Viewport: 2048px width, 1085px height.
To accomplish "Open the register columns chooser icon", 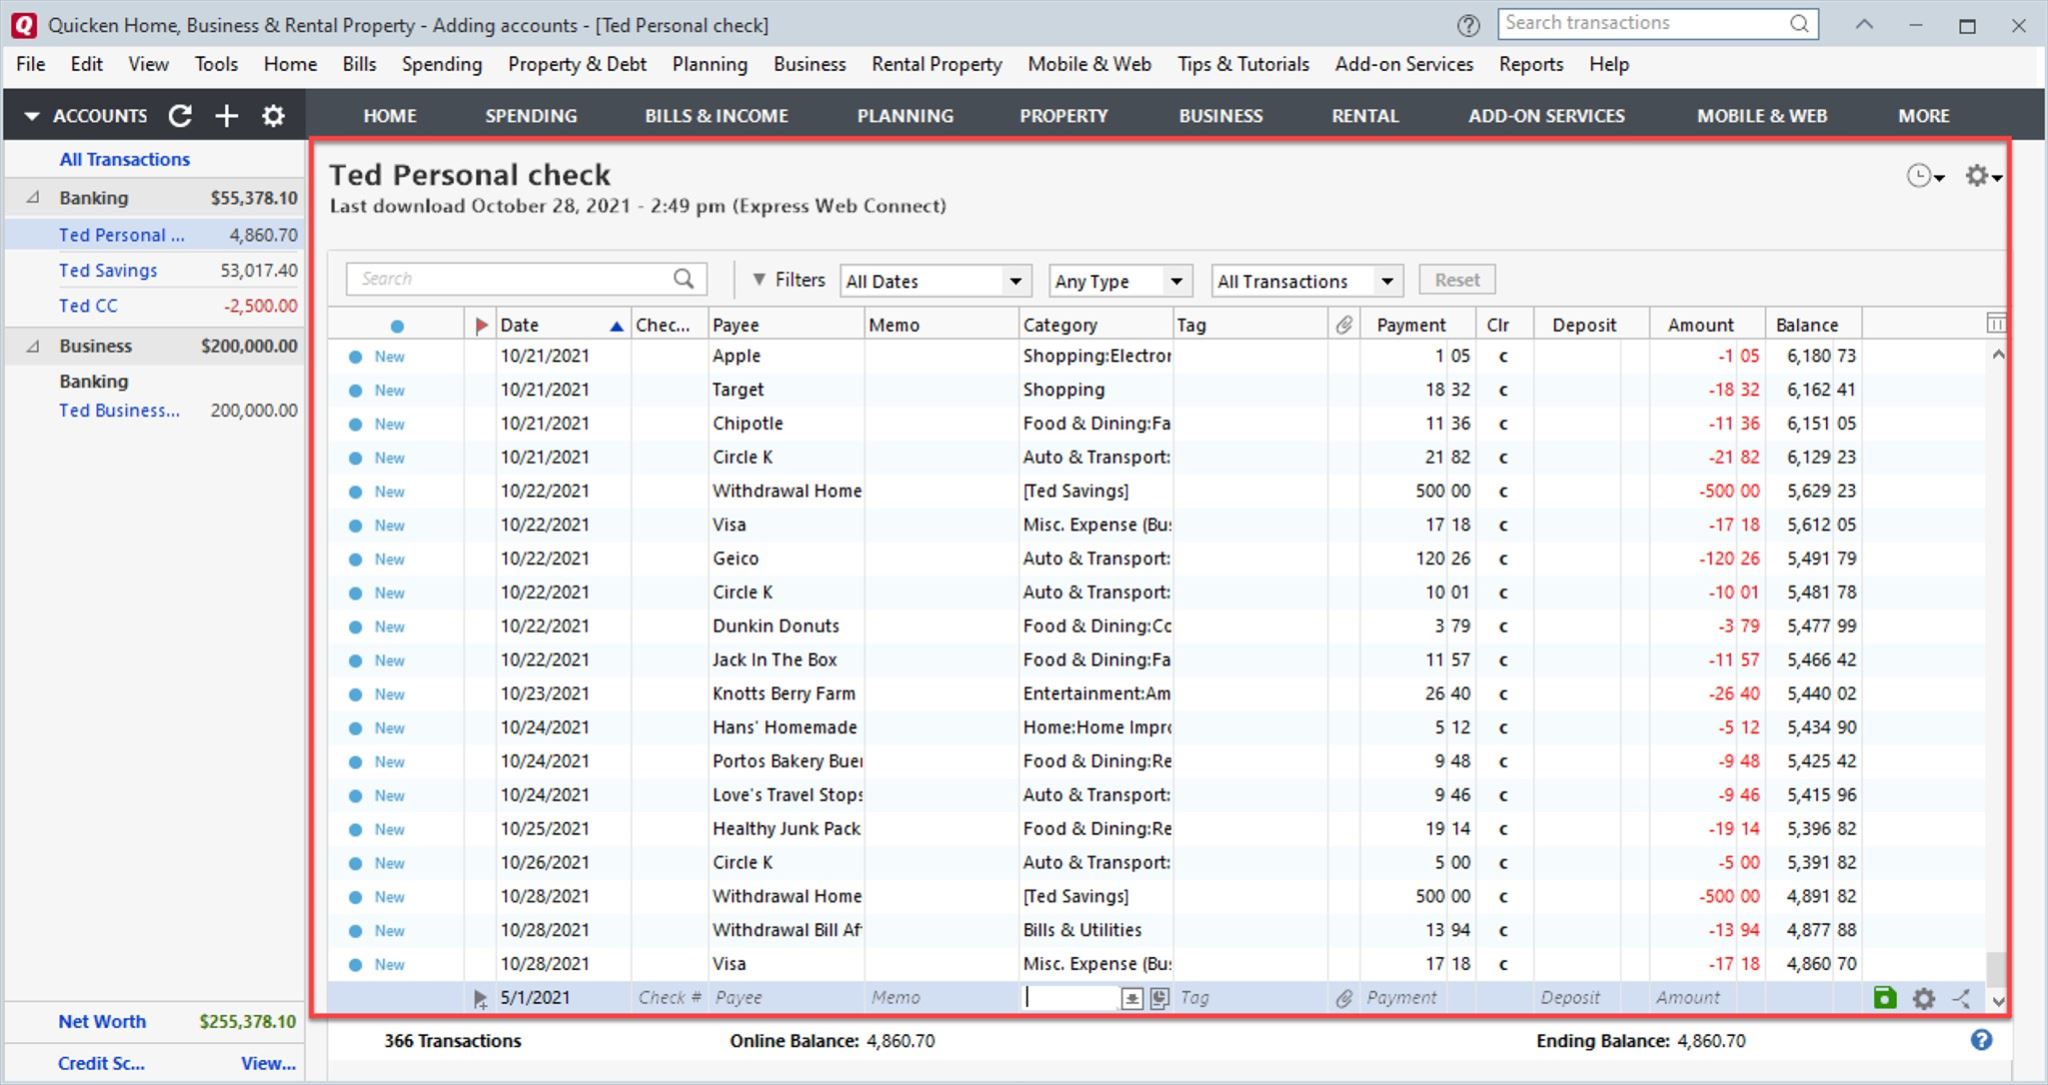I will 1995,323.
